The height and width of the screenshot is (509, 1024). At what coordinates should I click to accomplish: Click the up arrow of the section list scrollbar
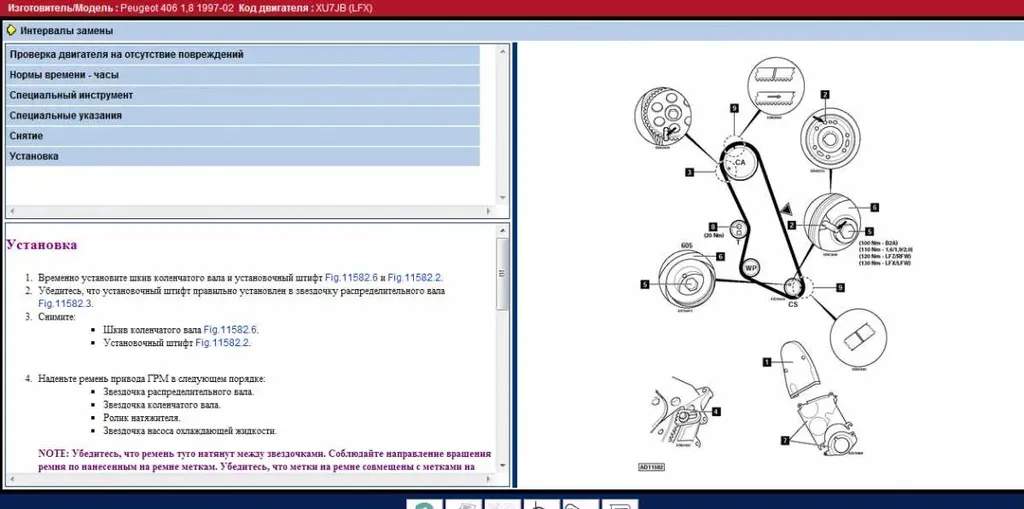point(503,50)
